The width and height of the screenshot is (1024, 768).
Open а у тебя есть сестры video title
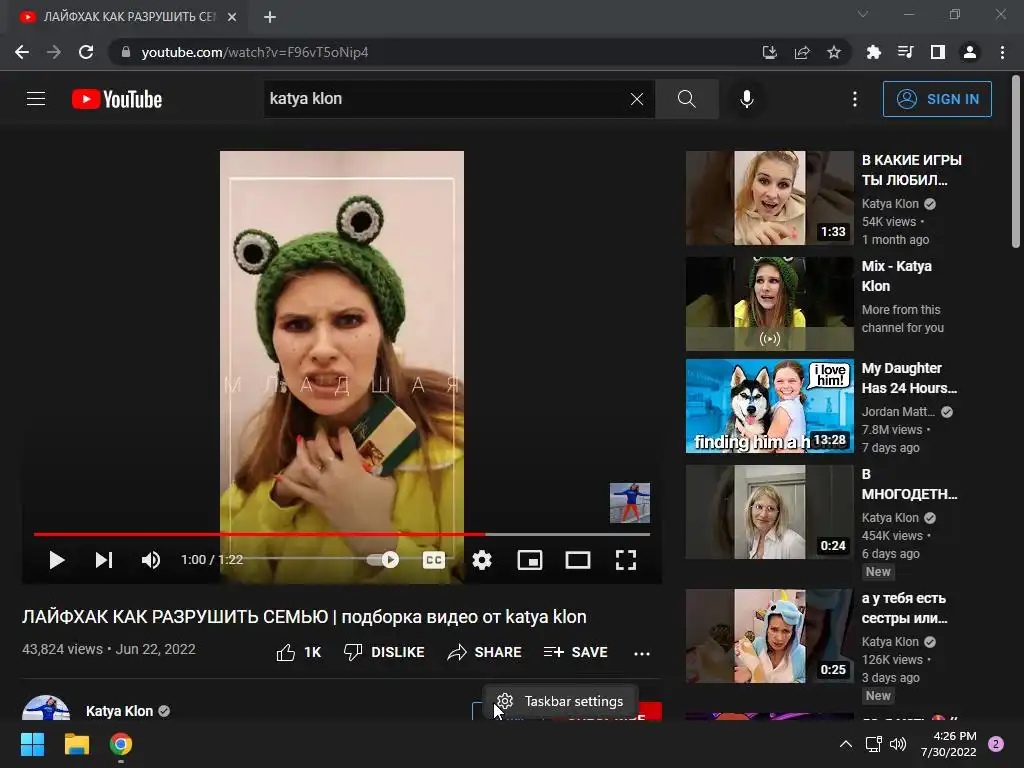coord(904,608)
